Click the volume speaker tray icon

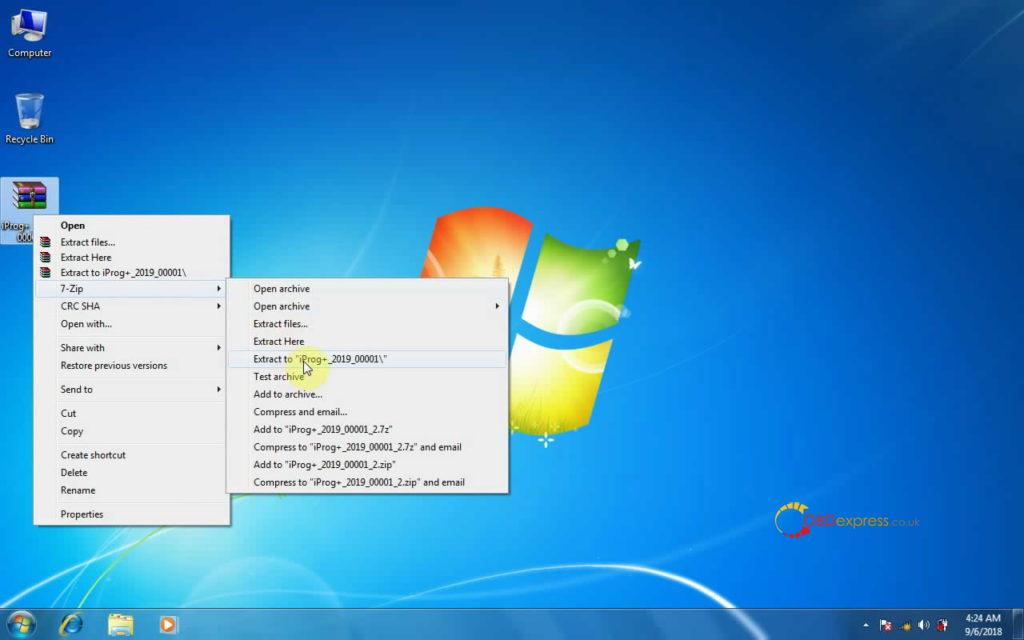923,625
